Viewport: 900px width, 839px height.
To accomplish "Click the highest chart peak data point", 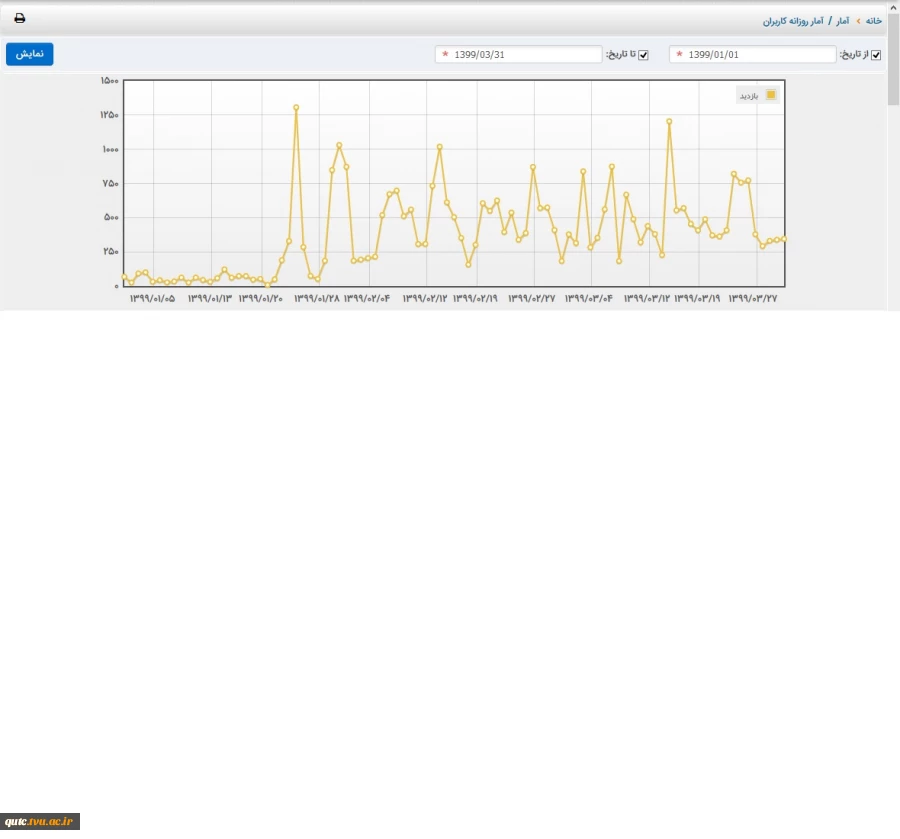I will [x=296, y=107].
